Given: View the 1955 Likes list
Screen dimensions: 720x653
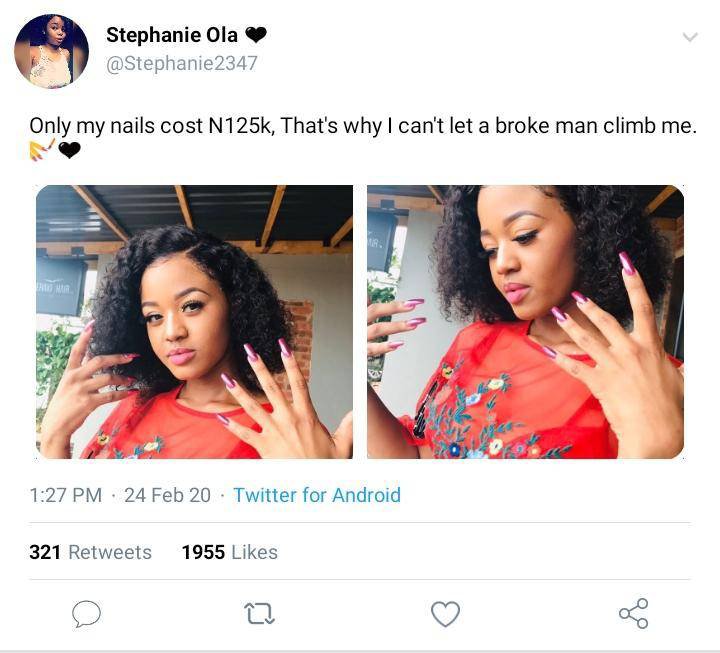Looking at the screenshot, I should 230,552.
